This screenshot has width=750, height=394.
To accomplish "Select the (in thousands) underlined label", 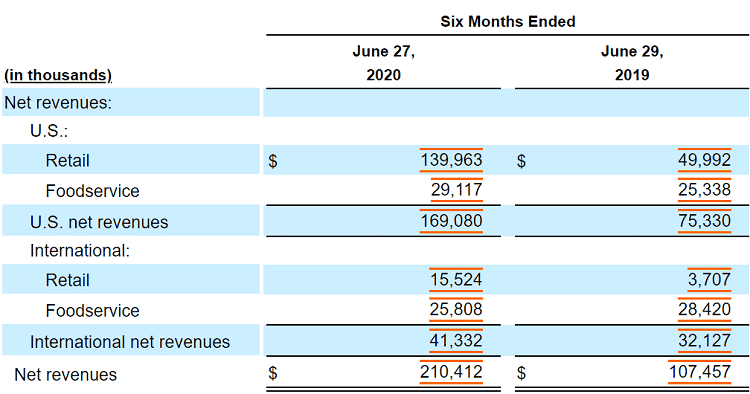I will [x=58, y=75].
